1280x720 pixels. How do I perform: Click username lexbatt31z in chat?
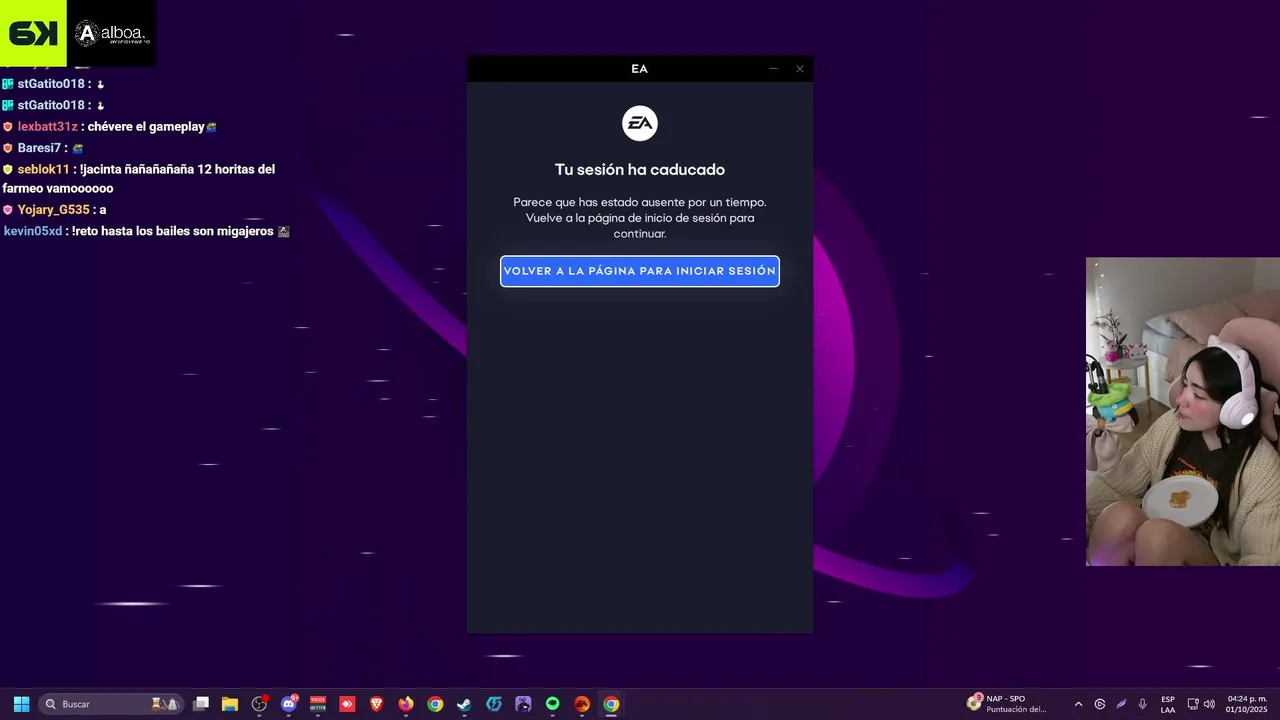[47, 127]
